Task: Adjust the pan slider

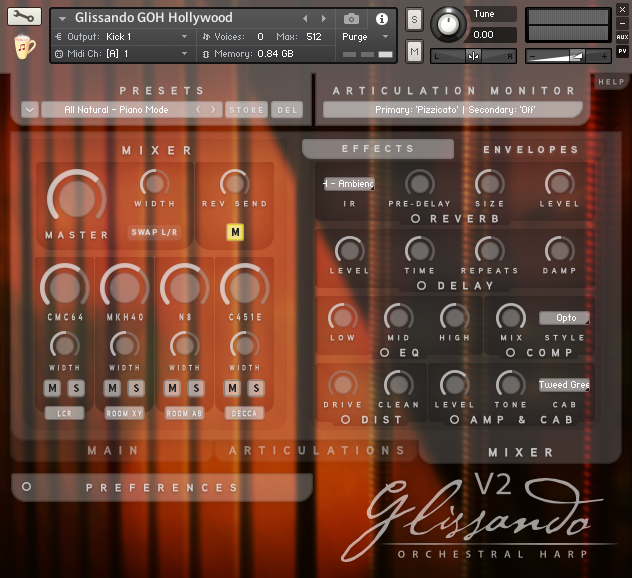Action: tap(474, 56)
